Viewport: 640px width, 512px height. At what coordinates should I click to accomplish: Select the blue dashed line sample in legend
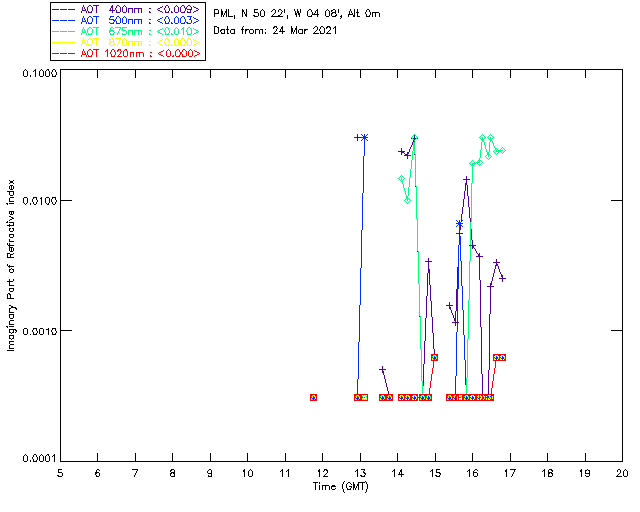pyautogui.click(x=64, y=20)
